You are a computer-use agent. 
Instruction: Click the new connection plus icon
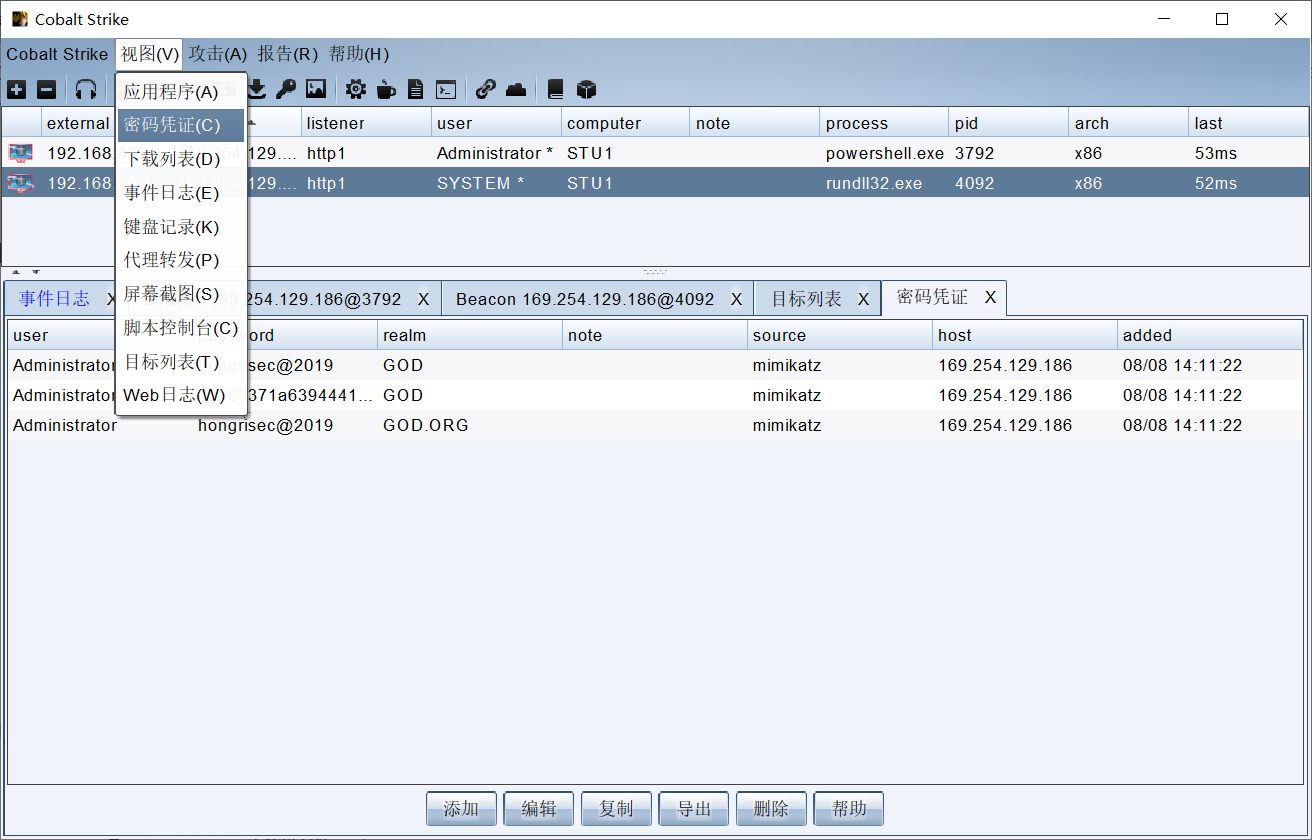(x=17, y=90)
